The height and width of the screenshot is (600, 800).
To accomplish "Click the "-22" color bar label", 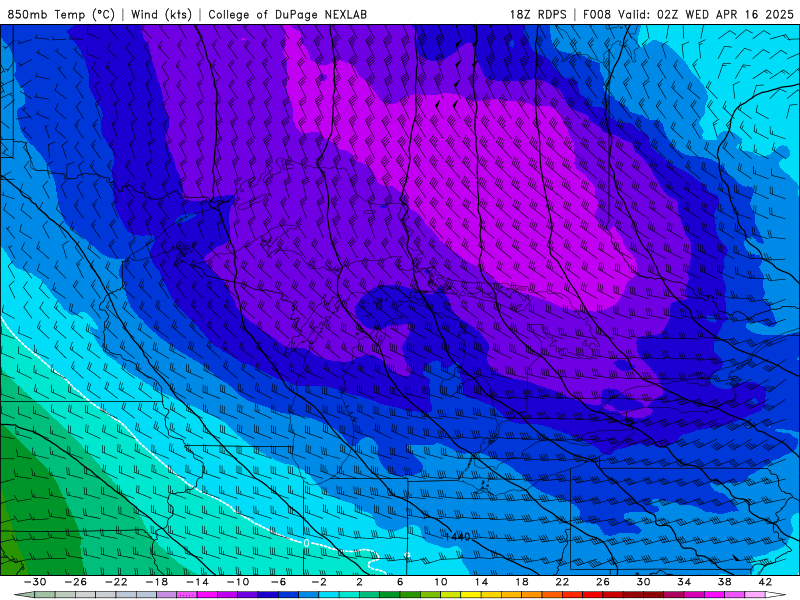I will [116, 582].
